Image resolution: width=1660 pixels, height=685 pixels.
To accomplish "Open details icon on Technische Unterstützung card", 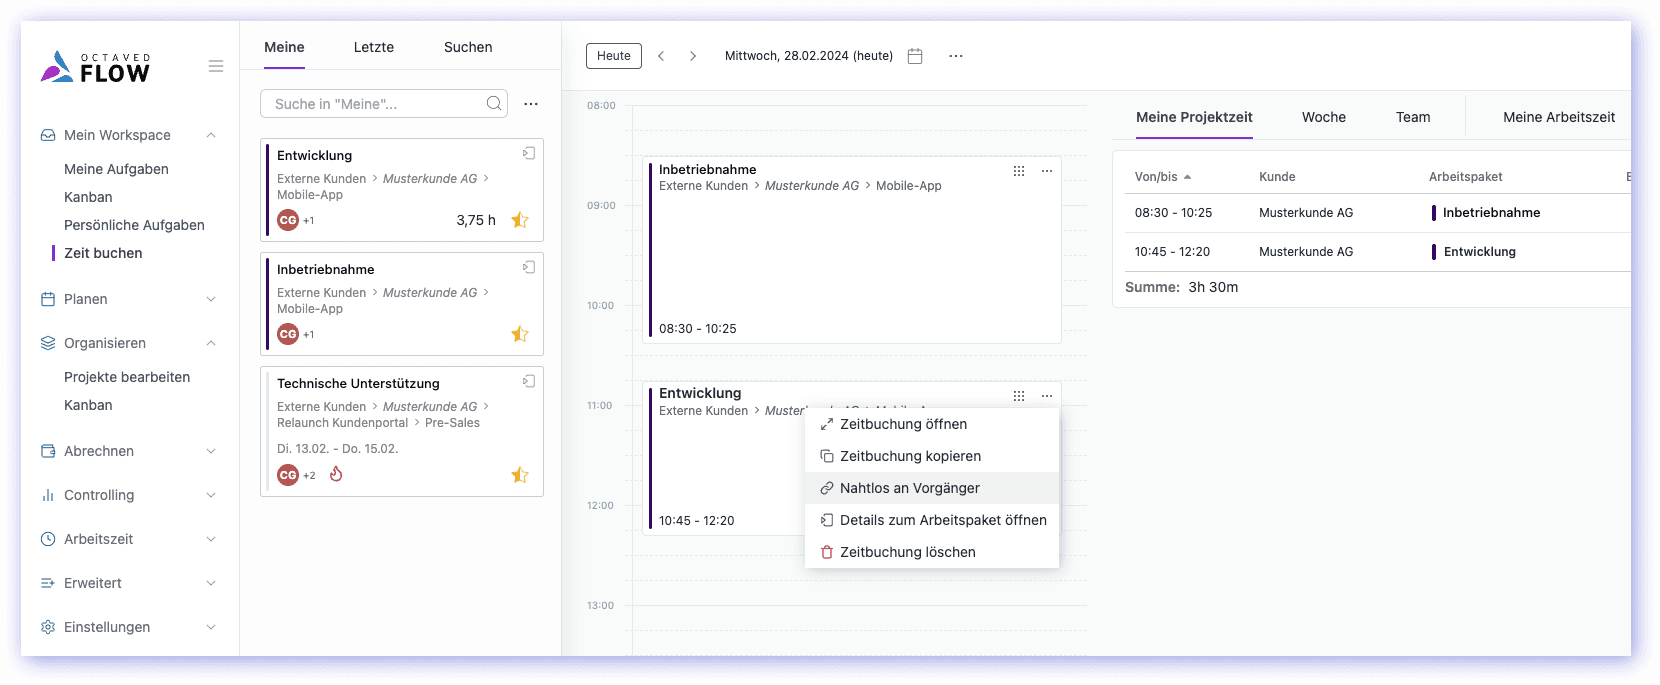I will pos(529,381).
